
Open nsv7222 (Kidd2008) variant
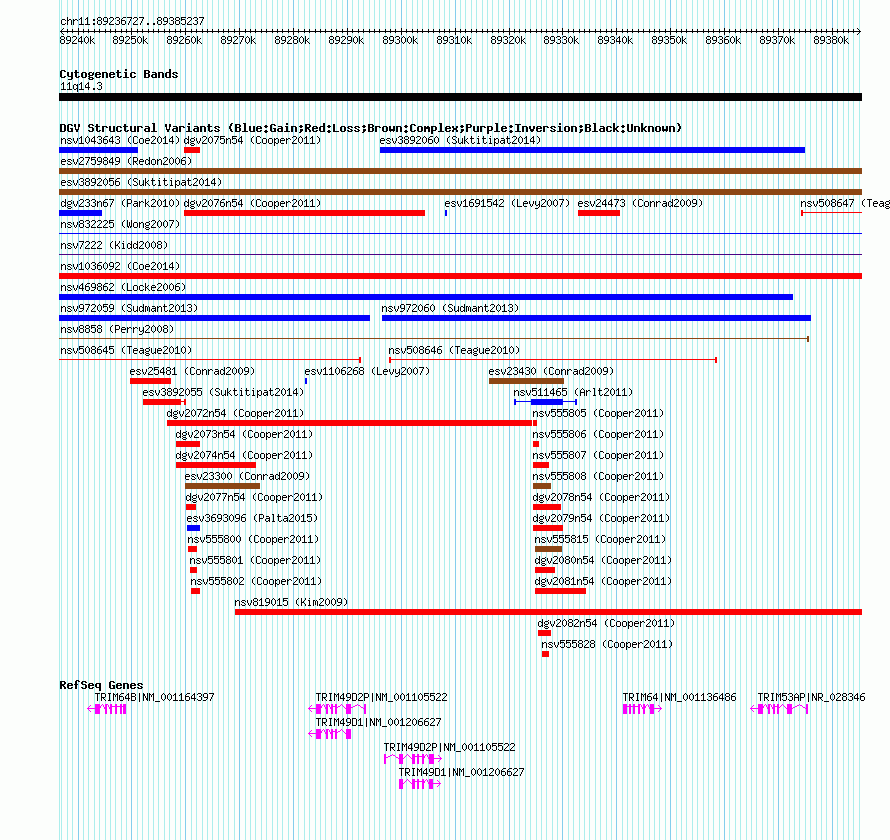pyautogui.click(x=460, y=255)
